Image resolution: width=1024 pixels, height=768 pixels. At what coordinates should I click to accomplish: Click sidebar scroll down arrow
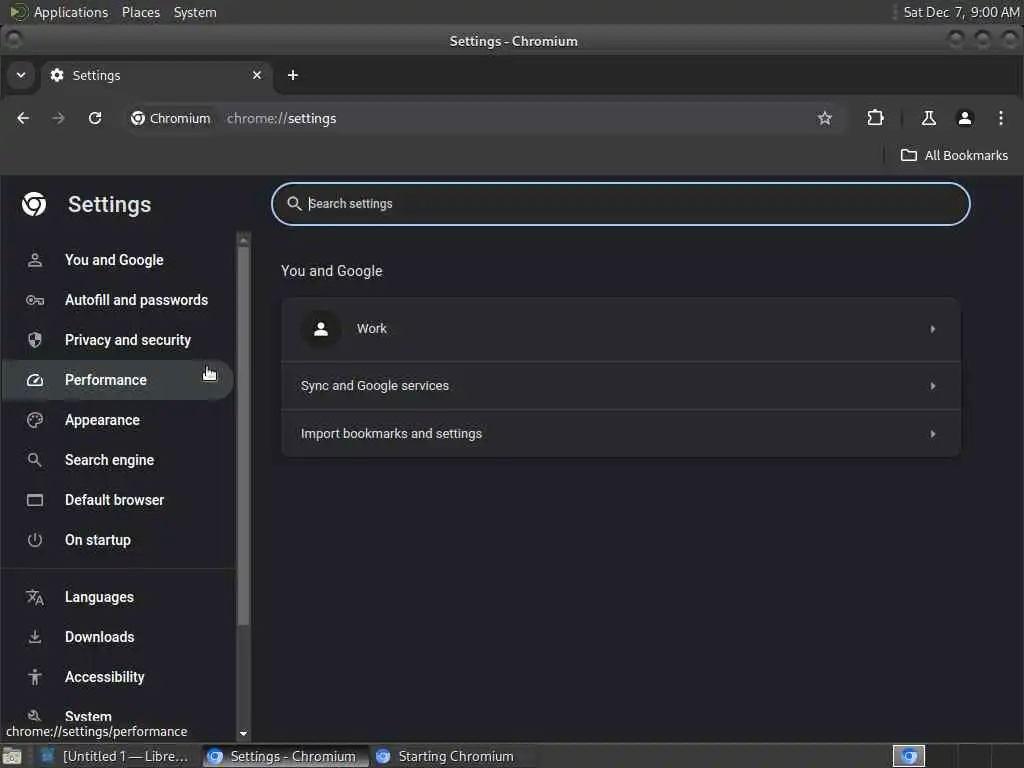[x=243, y=733]
